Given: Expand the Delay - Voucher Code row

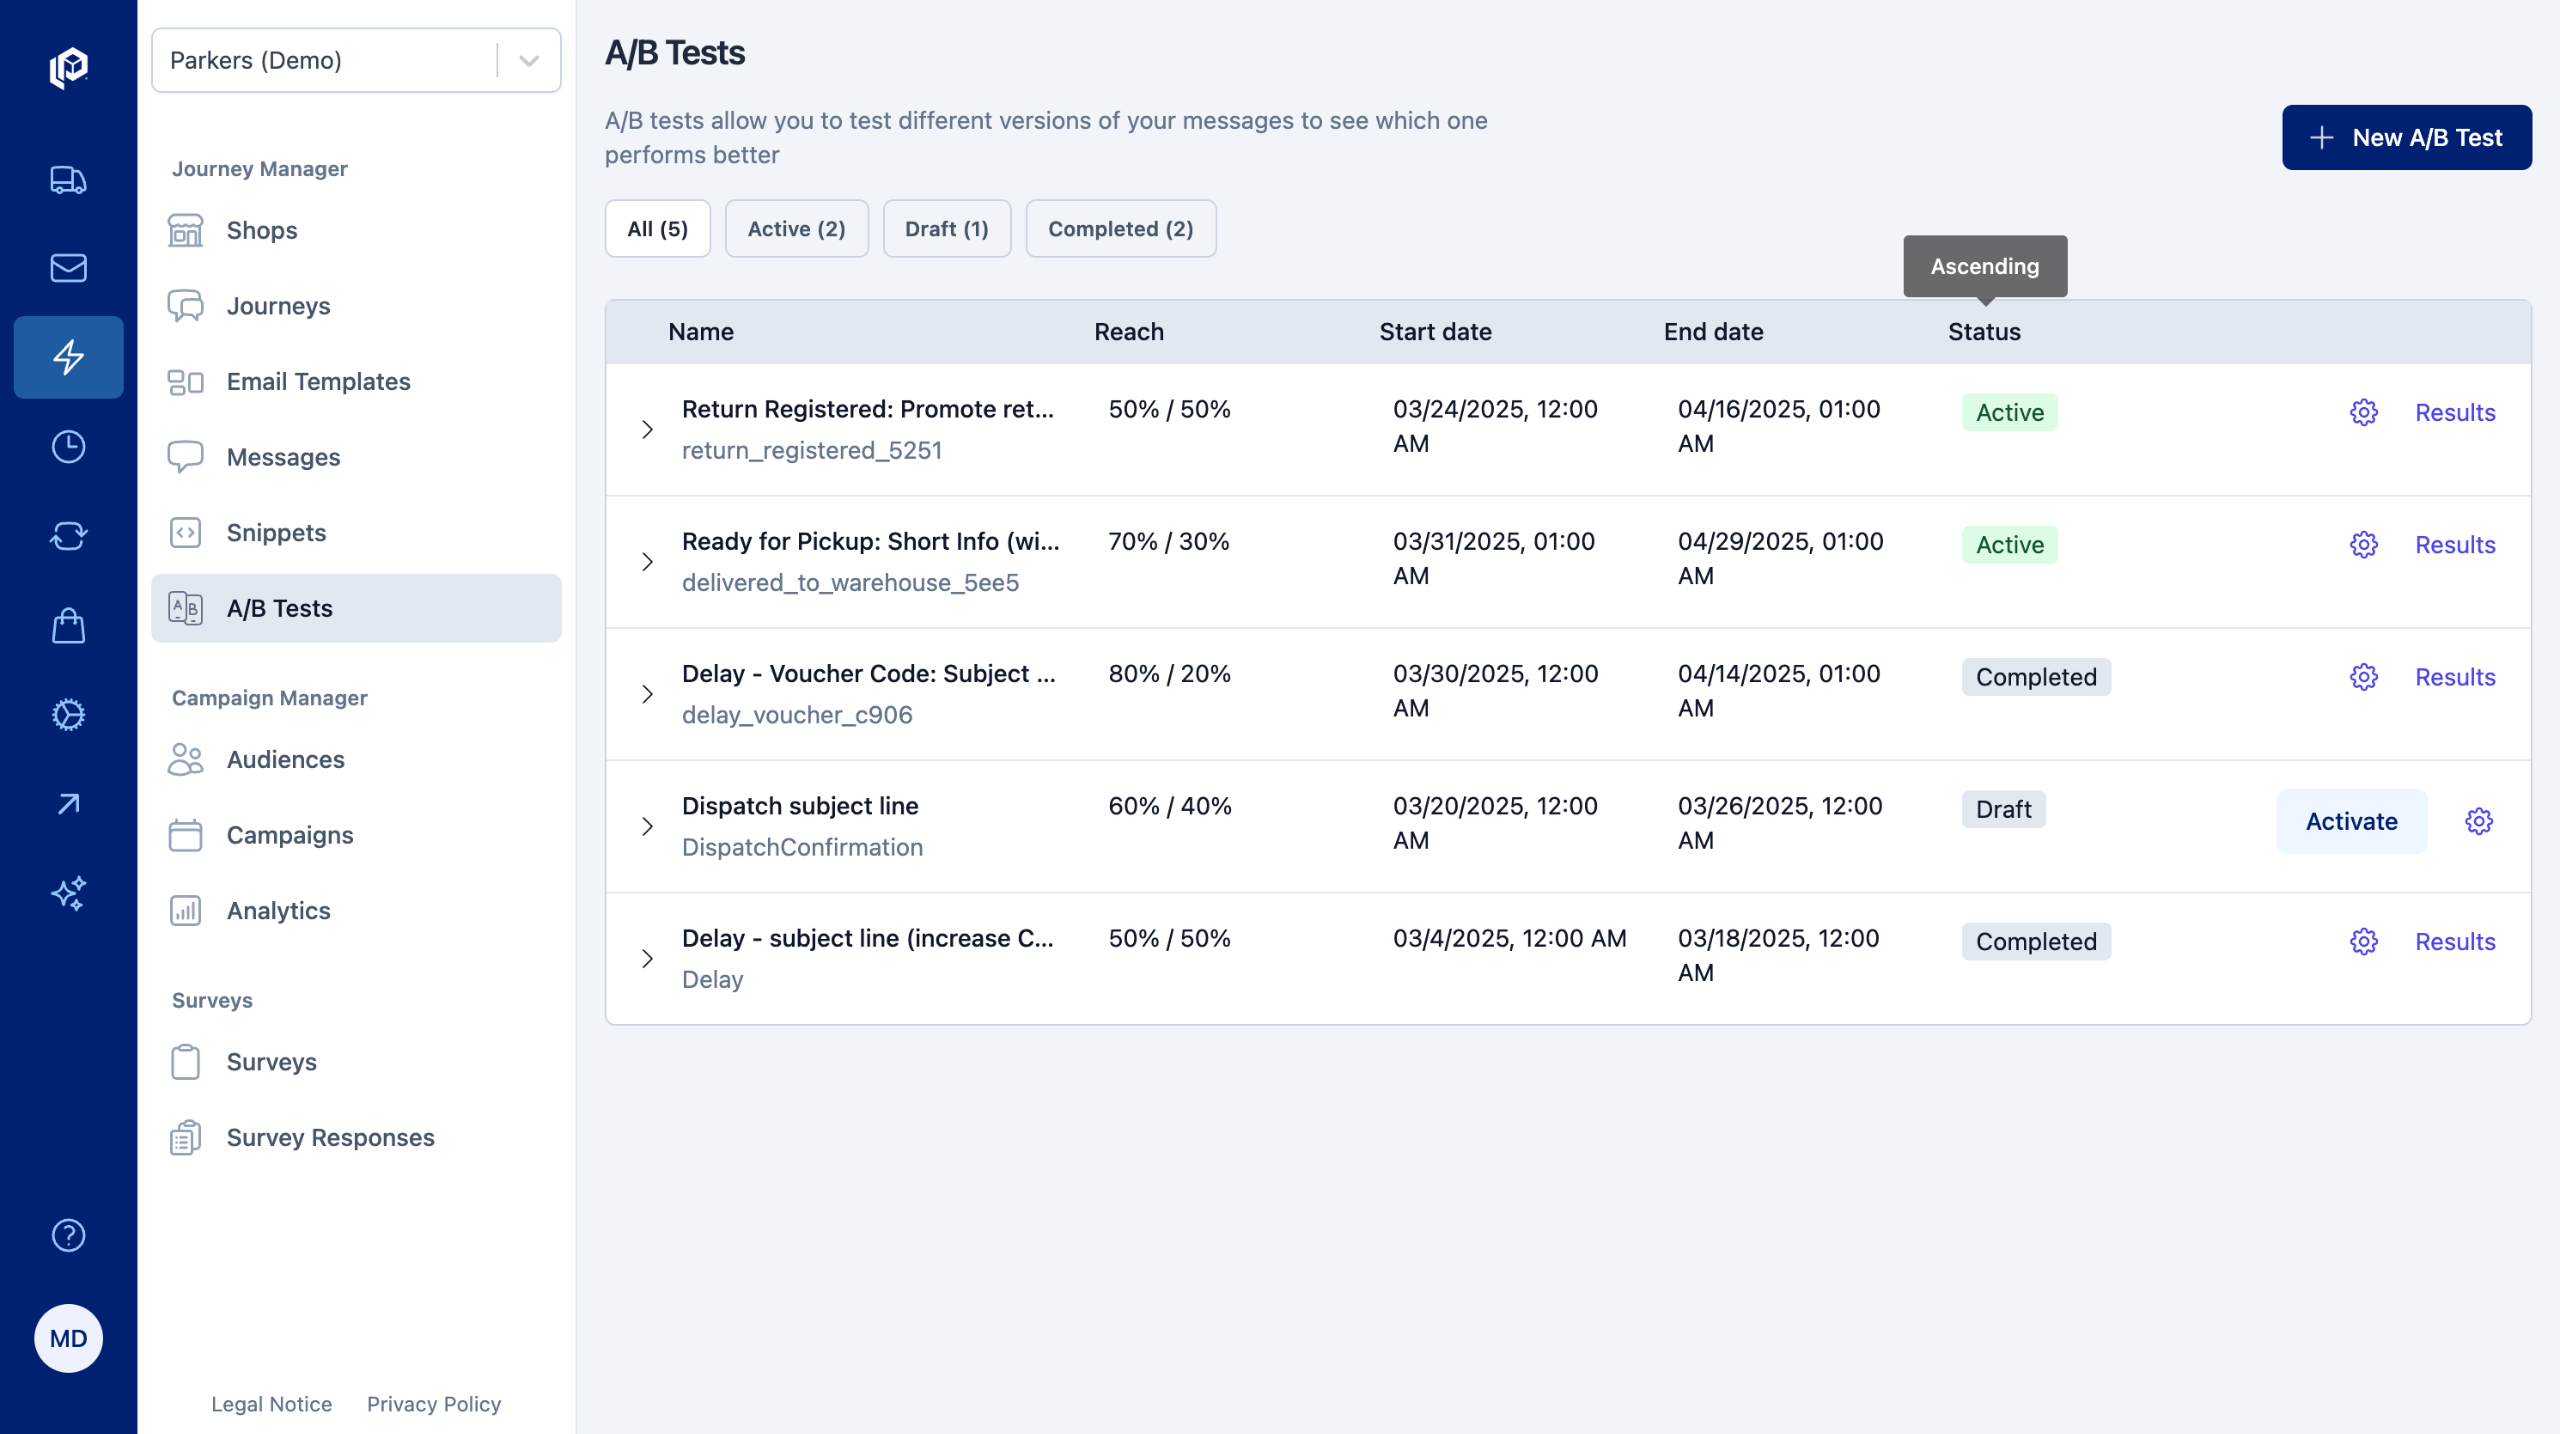Looking at the screenshot, I should pos(647,694).
